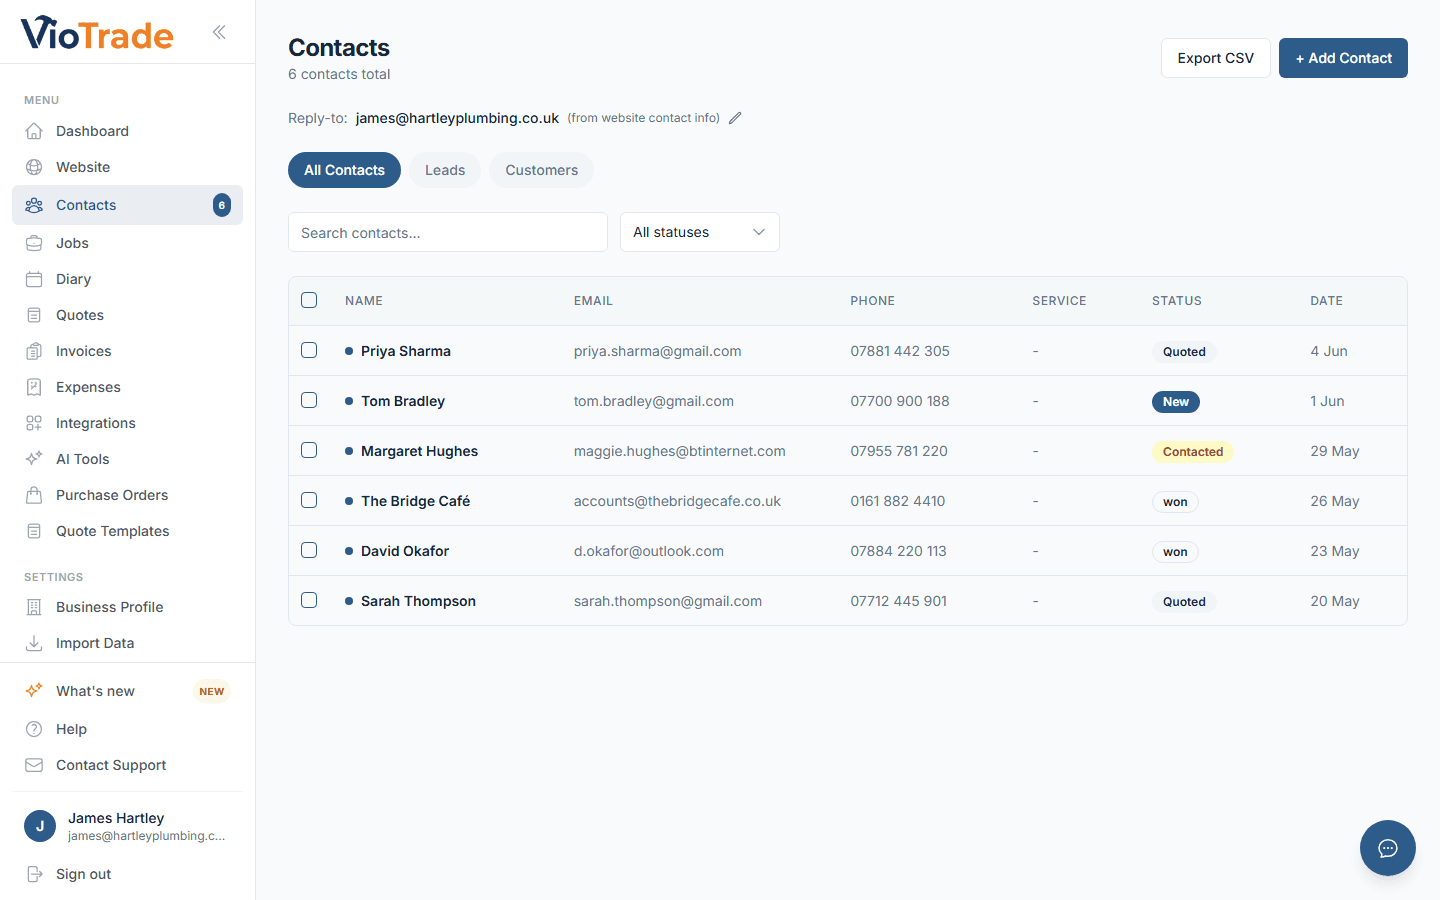Click email sarah.thompson@gmail.com

[x=668, y=601]
